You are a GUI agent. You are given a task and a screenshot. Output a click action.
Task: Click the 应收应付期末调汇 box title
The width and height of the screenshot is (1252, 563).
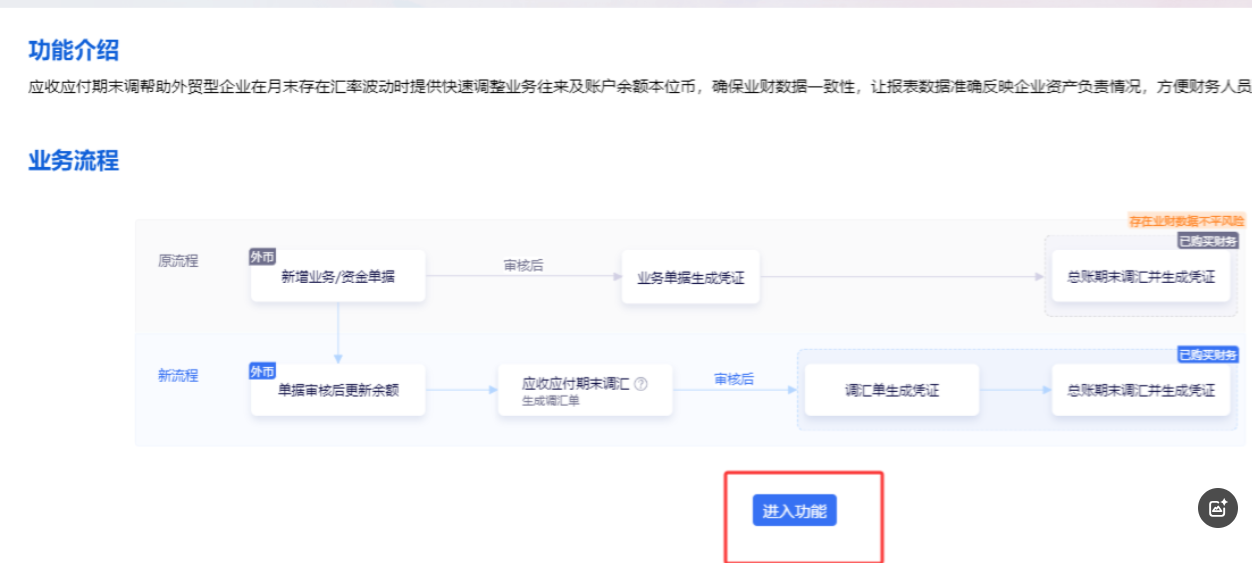click(576, 383)
